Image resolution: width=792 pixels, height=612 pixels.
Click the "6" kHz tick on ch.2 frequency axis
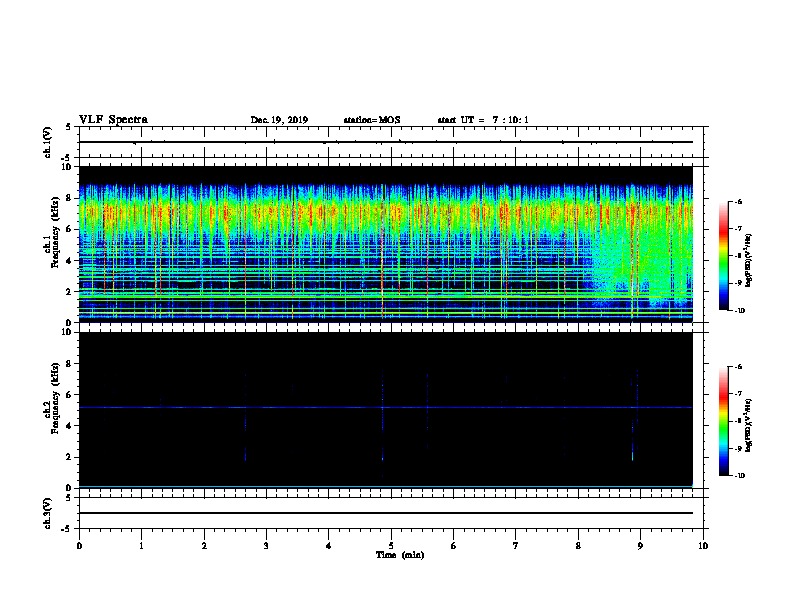click(x=69, y=395)
